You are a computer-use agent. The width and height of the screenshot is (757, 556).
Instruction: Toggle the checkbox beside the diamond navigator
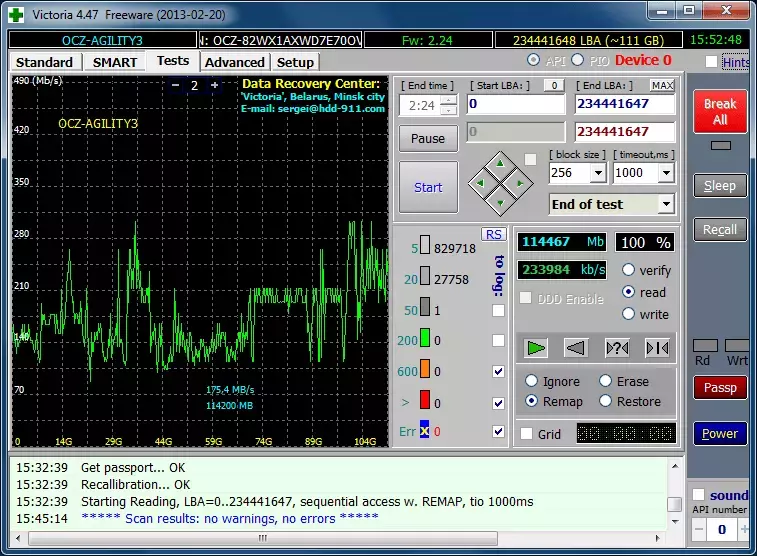click(531, 160)
